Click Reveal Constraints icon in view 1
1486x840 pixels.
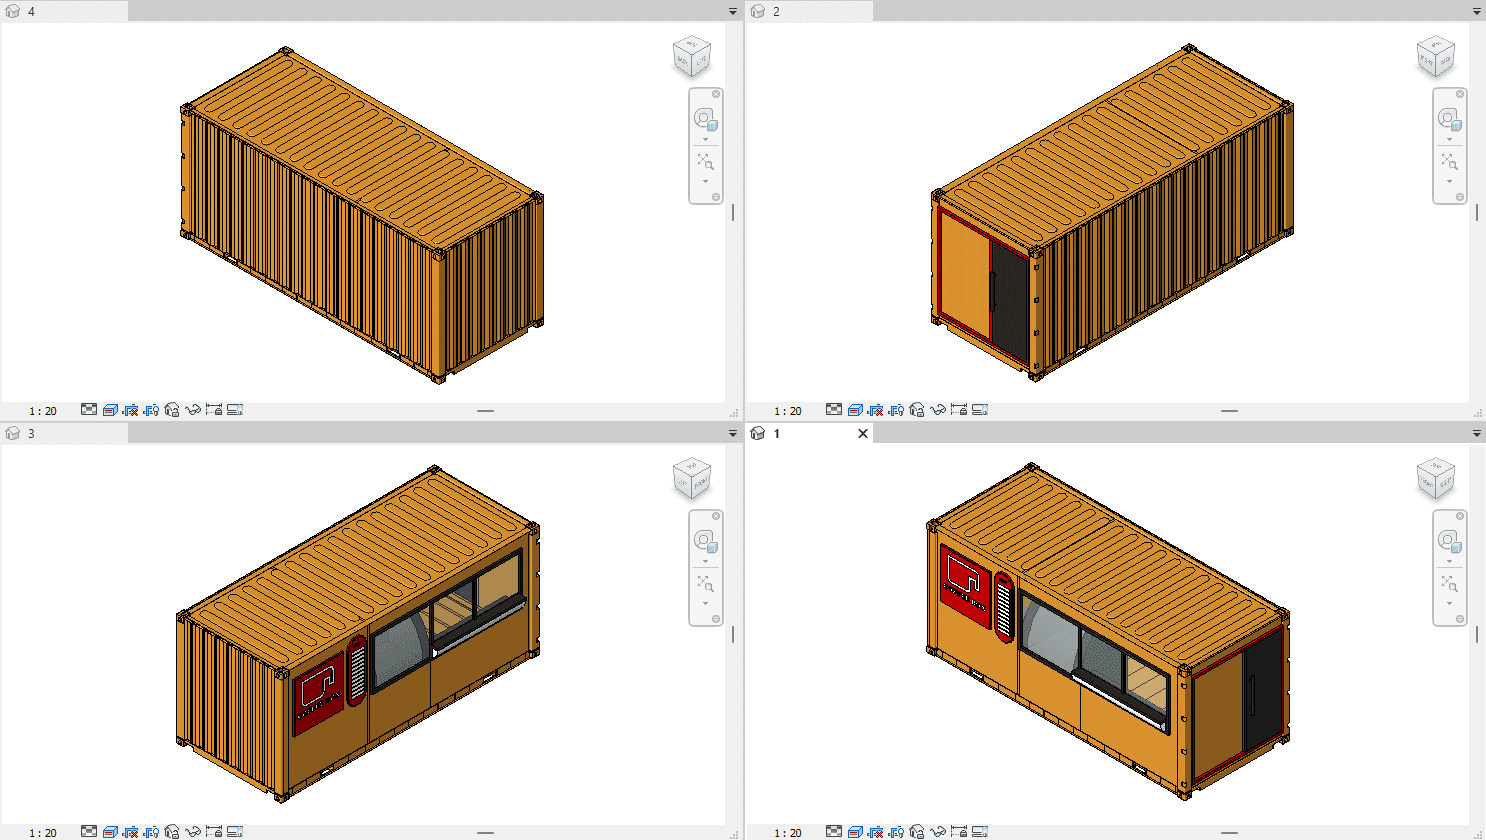click(x=959, y=832)
